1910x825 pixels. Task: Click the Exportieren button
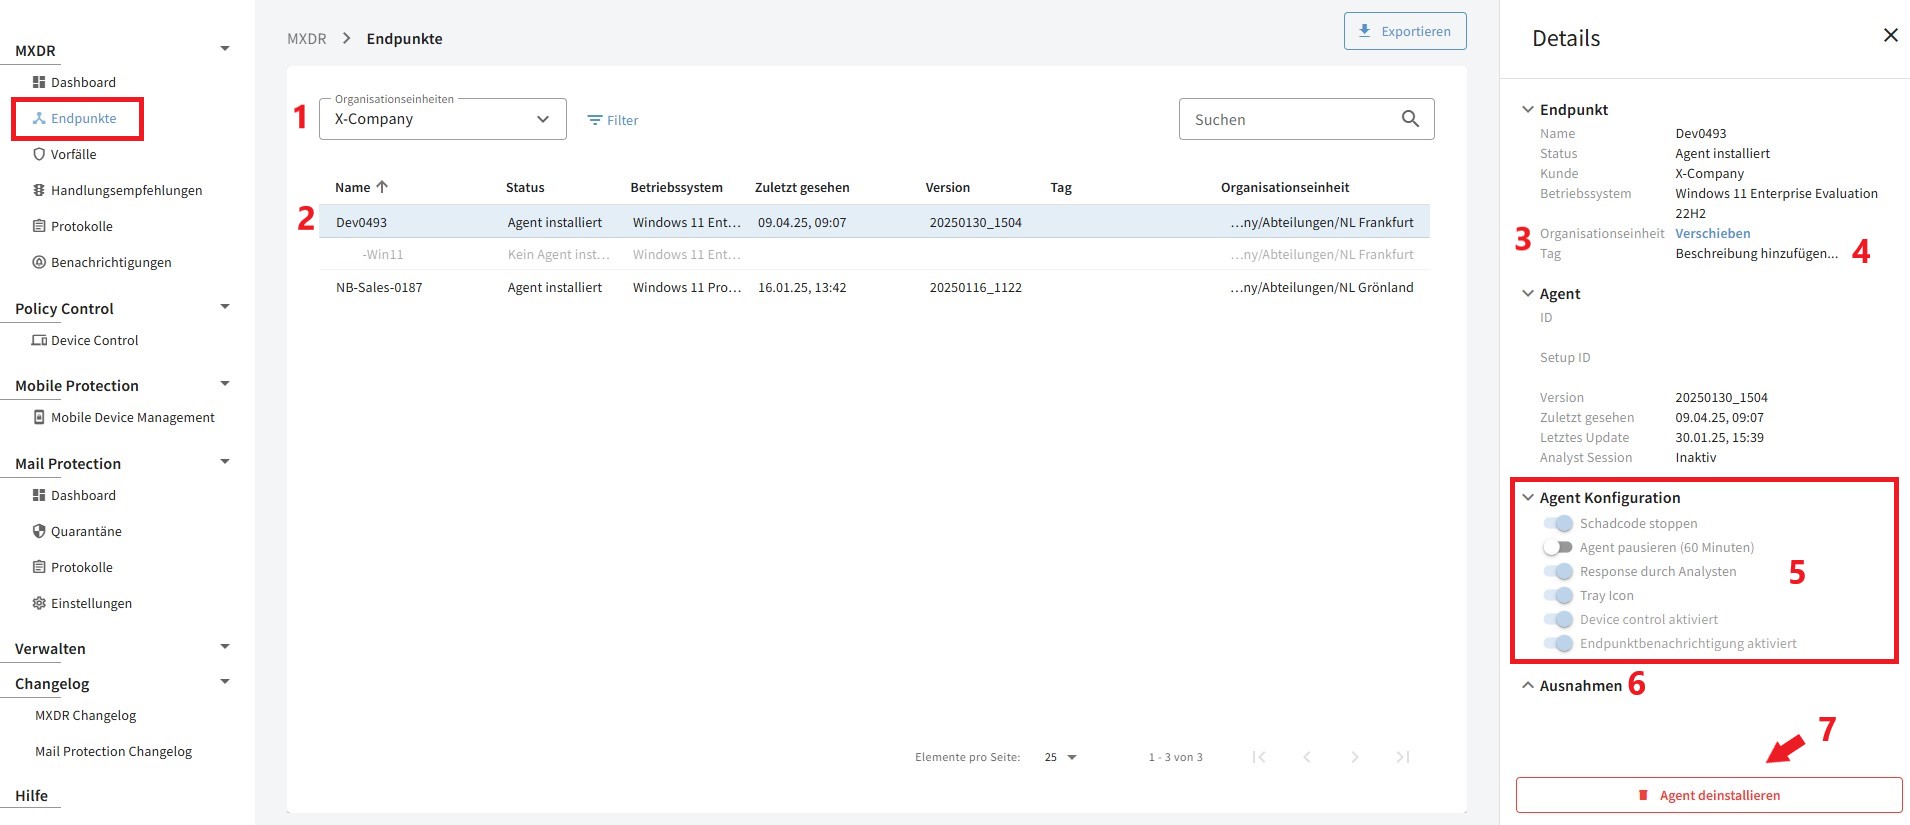1405,31
